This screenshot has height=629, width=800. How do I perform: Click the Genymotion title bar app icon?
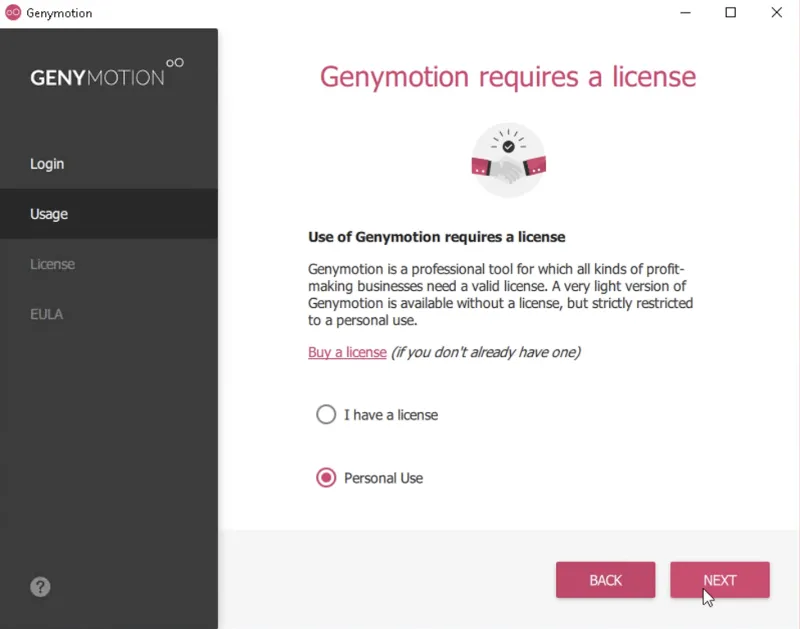pyautogui.click(x=13, y=13)
